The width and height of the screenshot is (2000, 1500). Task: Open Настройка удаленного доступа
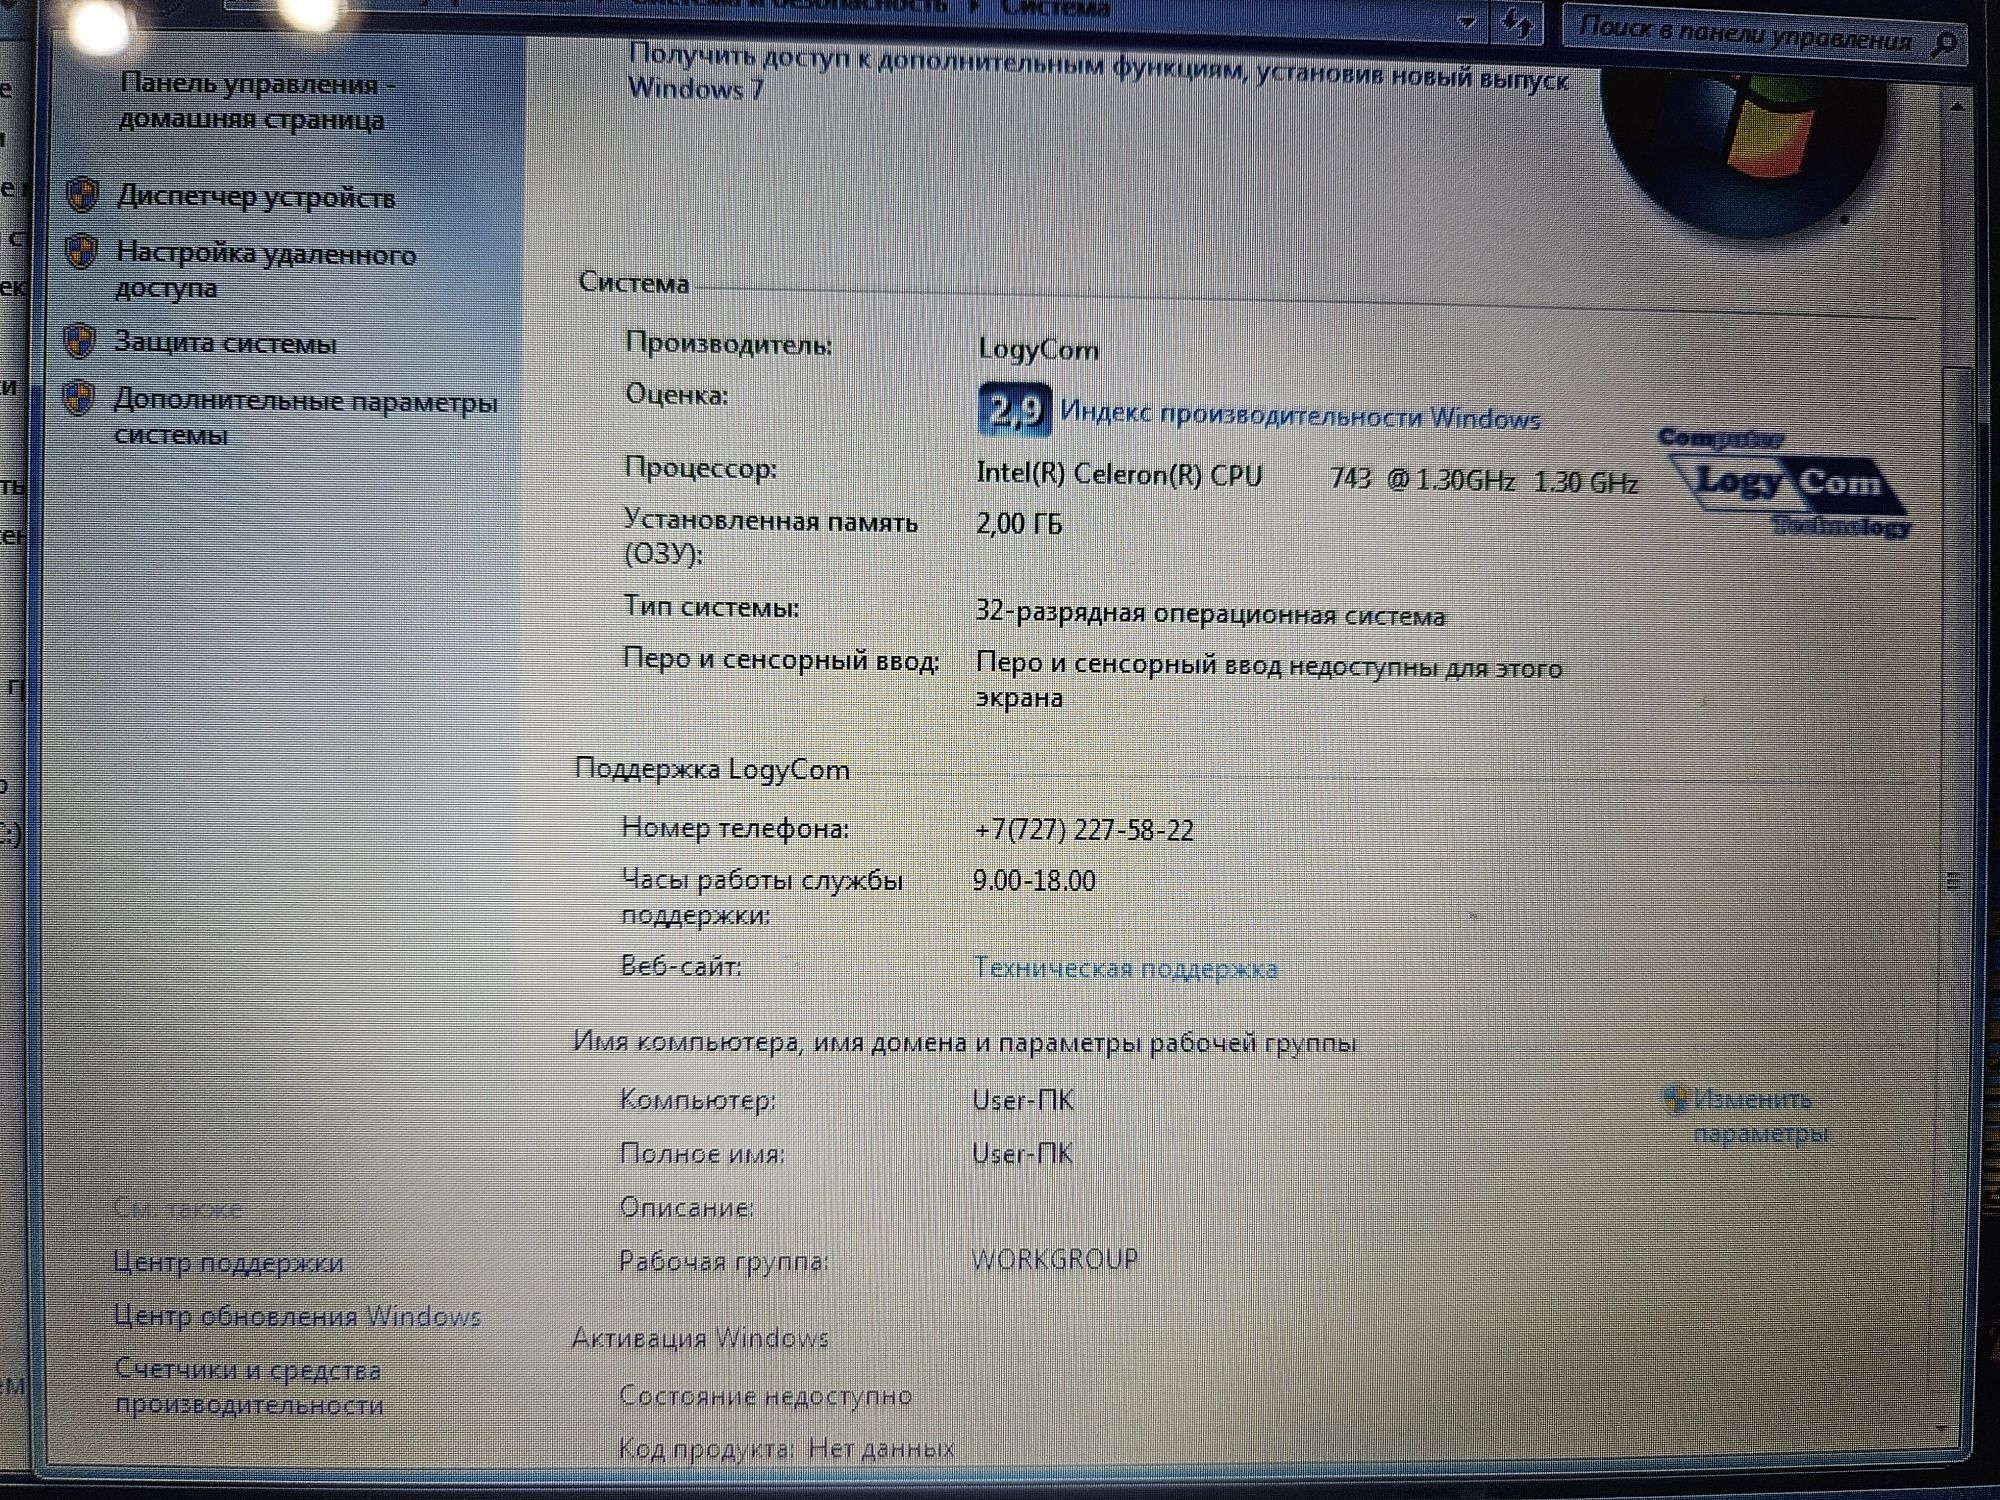click(x=265, y=270)
